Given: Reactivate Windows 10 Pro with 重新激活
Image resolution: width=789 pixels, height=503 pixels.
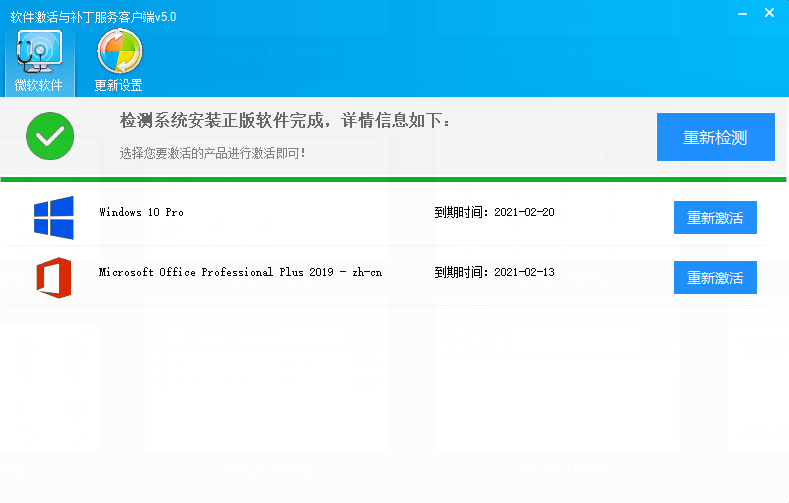Looking at the screenshot, I should tap(715, 217).
